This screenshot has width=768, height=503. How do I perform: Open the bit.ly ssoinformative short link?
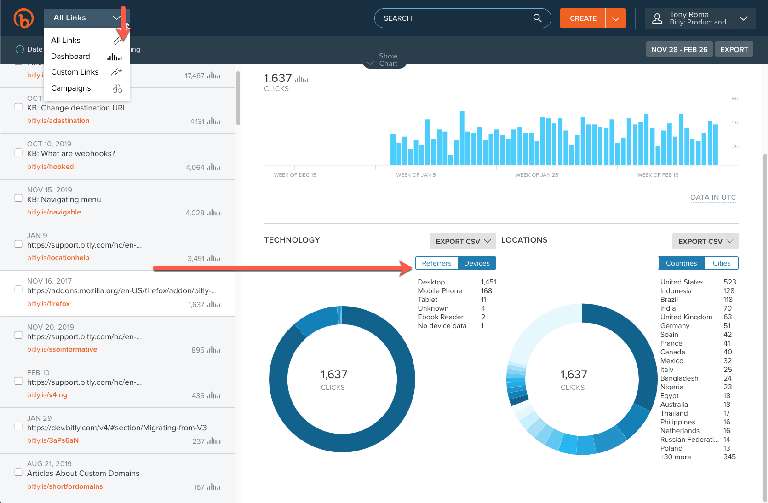62,349
